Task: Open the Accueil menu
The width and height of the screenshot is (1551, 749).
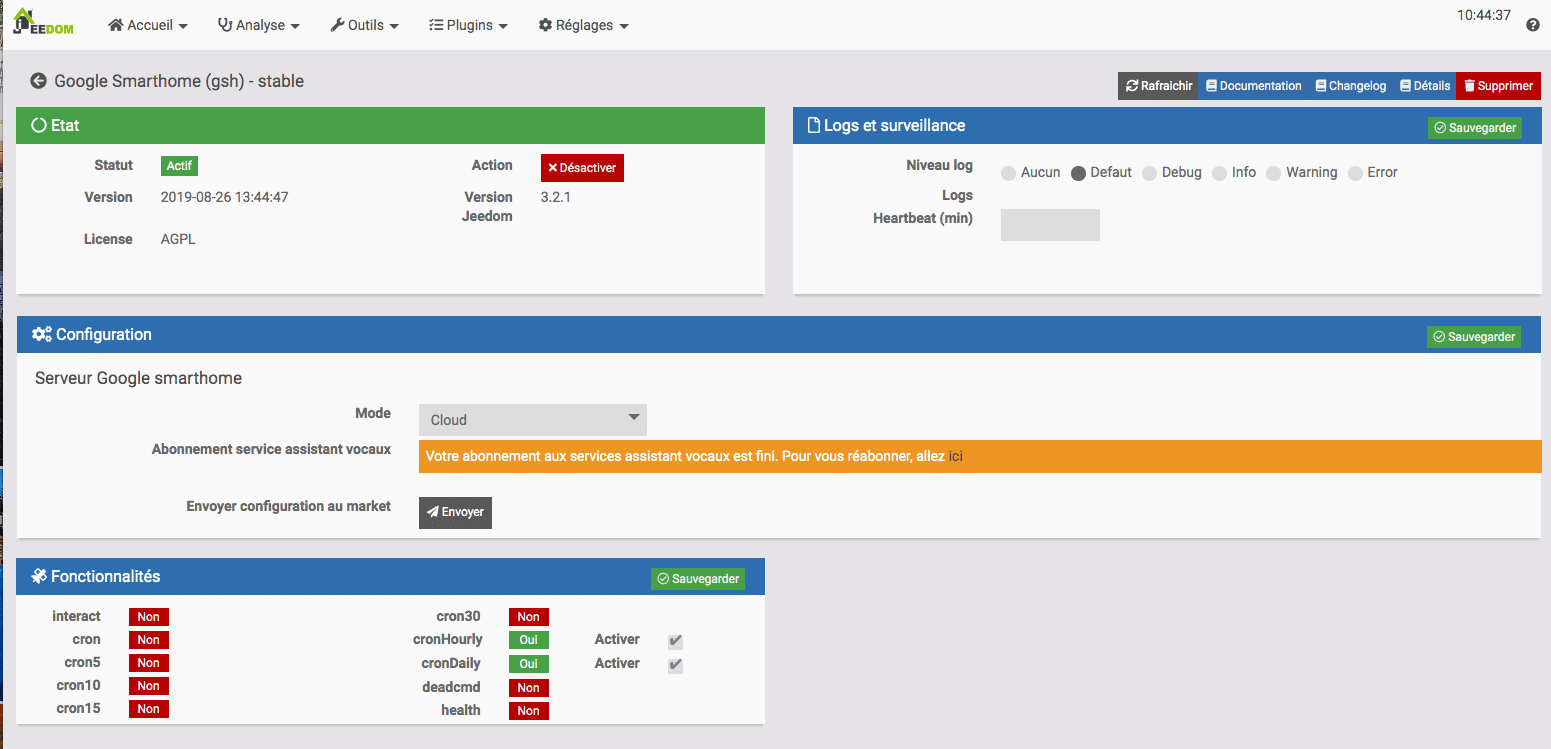Action: click(148, 25)
